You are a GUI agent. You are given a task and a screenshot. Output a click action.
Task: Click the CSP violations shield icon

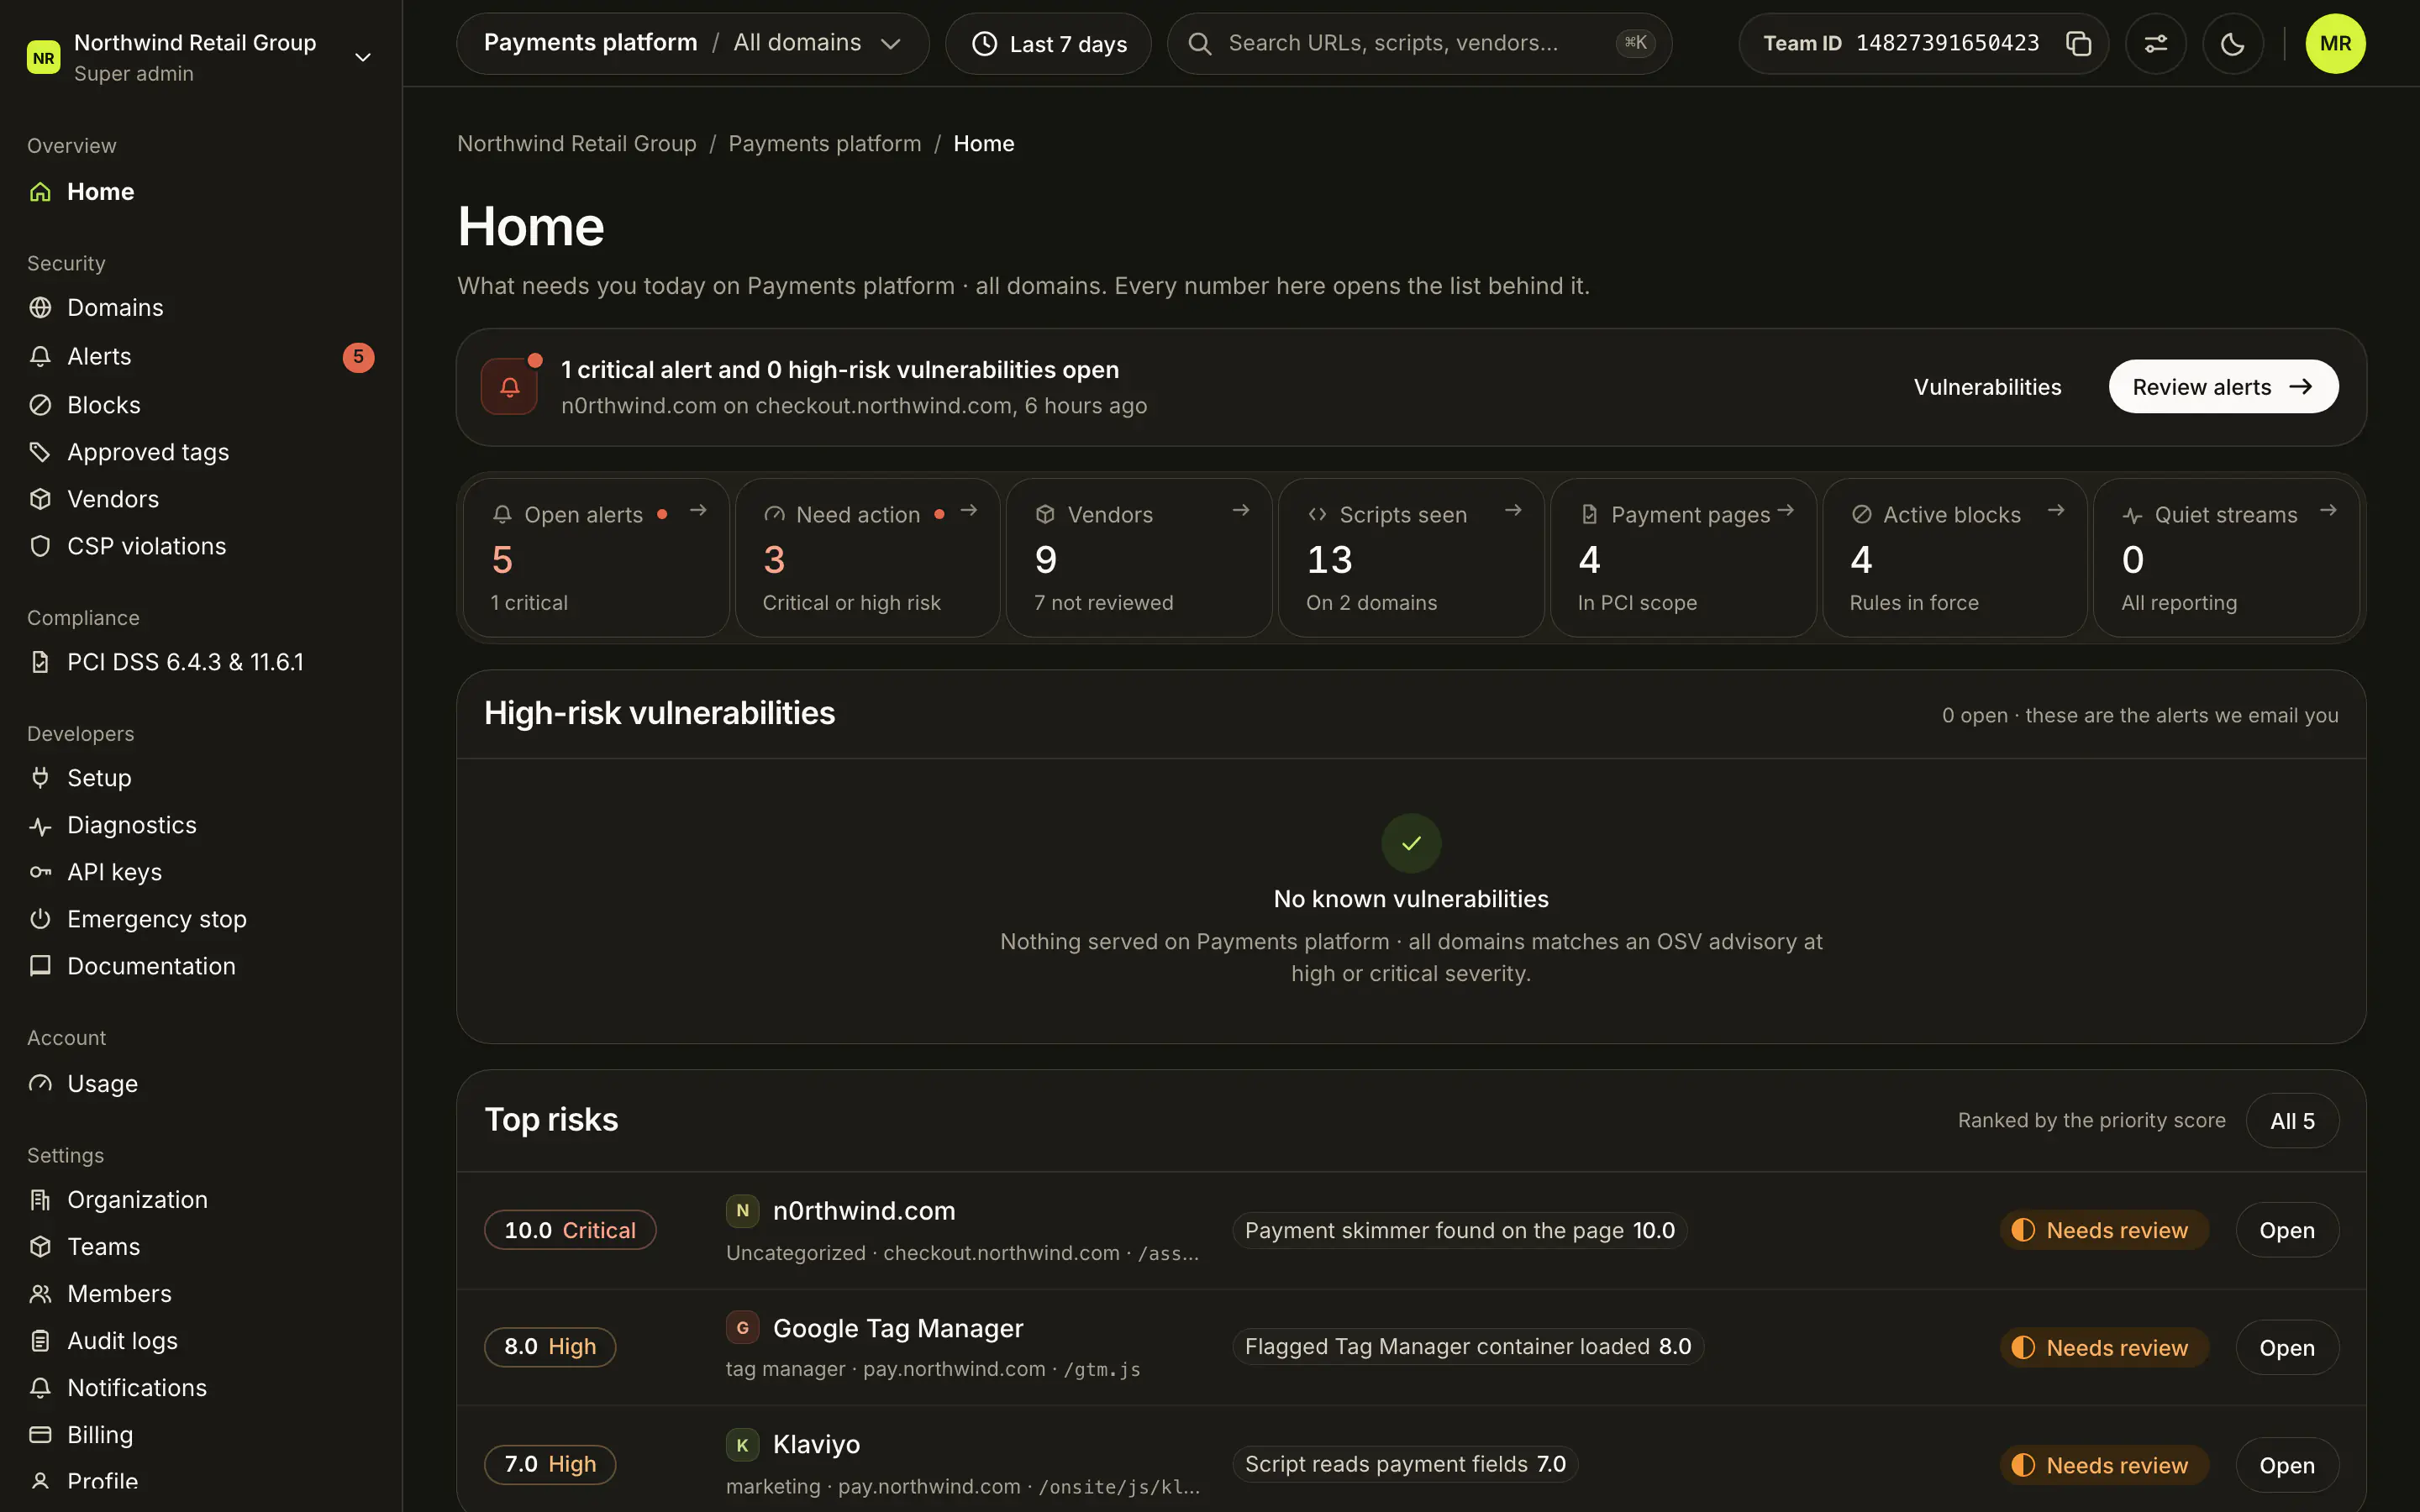coord(40,546)
